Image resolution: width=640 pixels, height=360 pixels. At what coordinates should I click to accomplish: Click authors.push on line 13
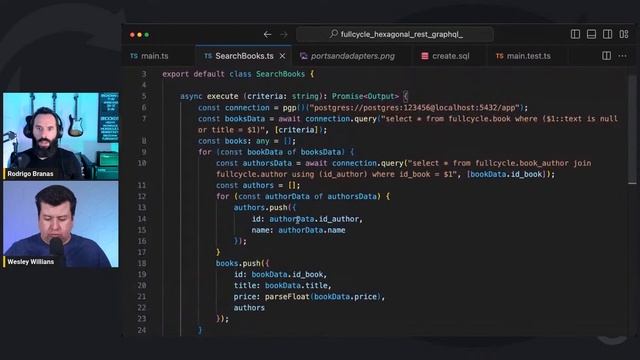tap(260, 208)
